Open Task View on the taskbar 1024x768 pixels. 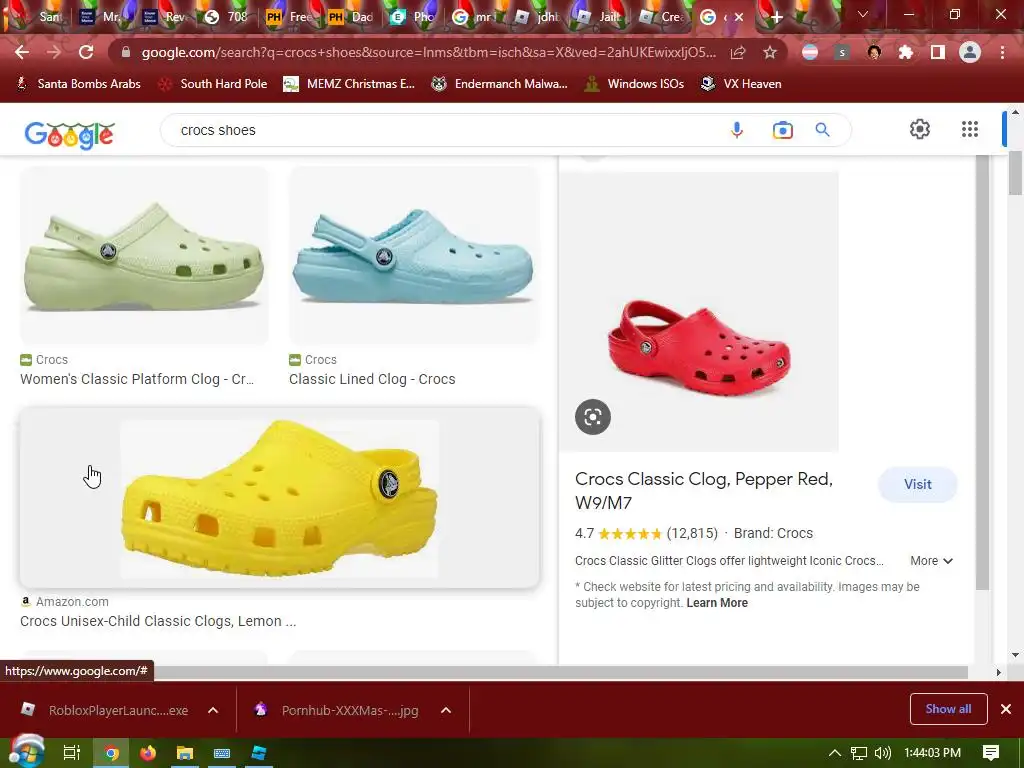72,753
